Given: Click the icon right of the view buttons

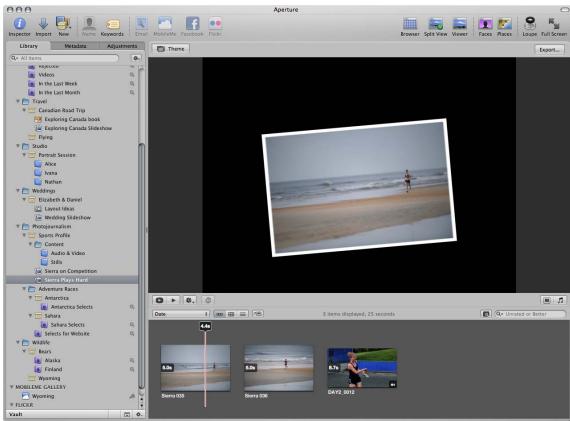Looking at the screenshot, I should [x=258, y=313].
